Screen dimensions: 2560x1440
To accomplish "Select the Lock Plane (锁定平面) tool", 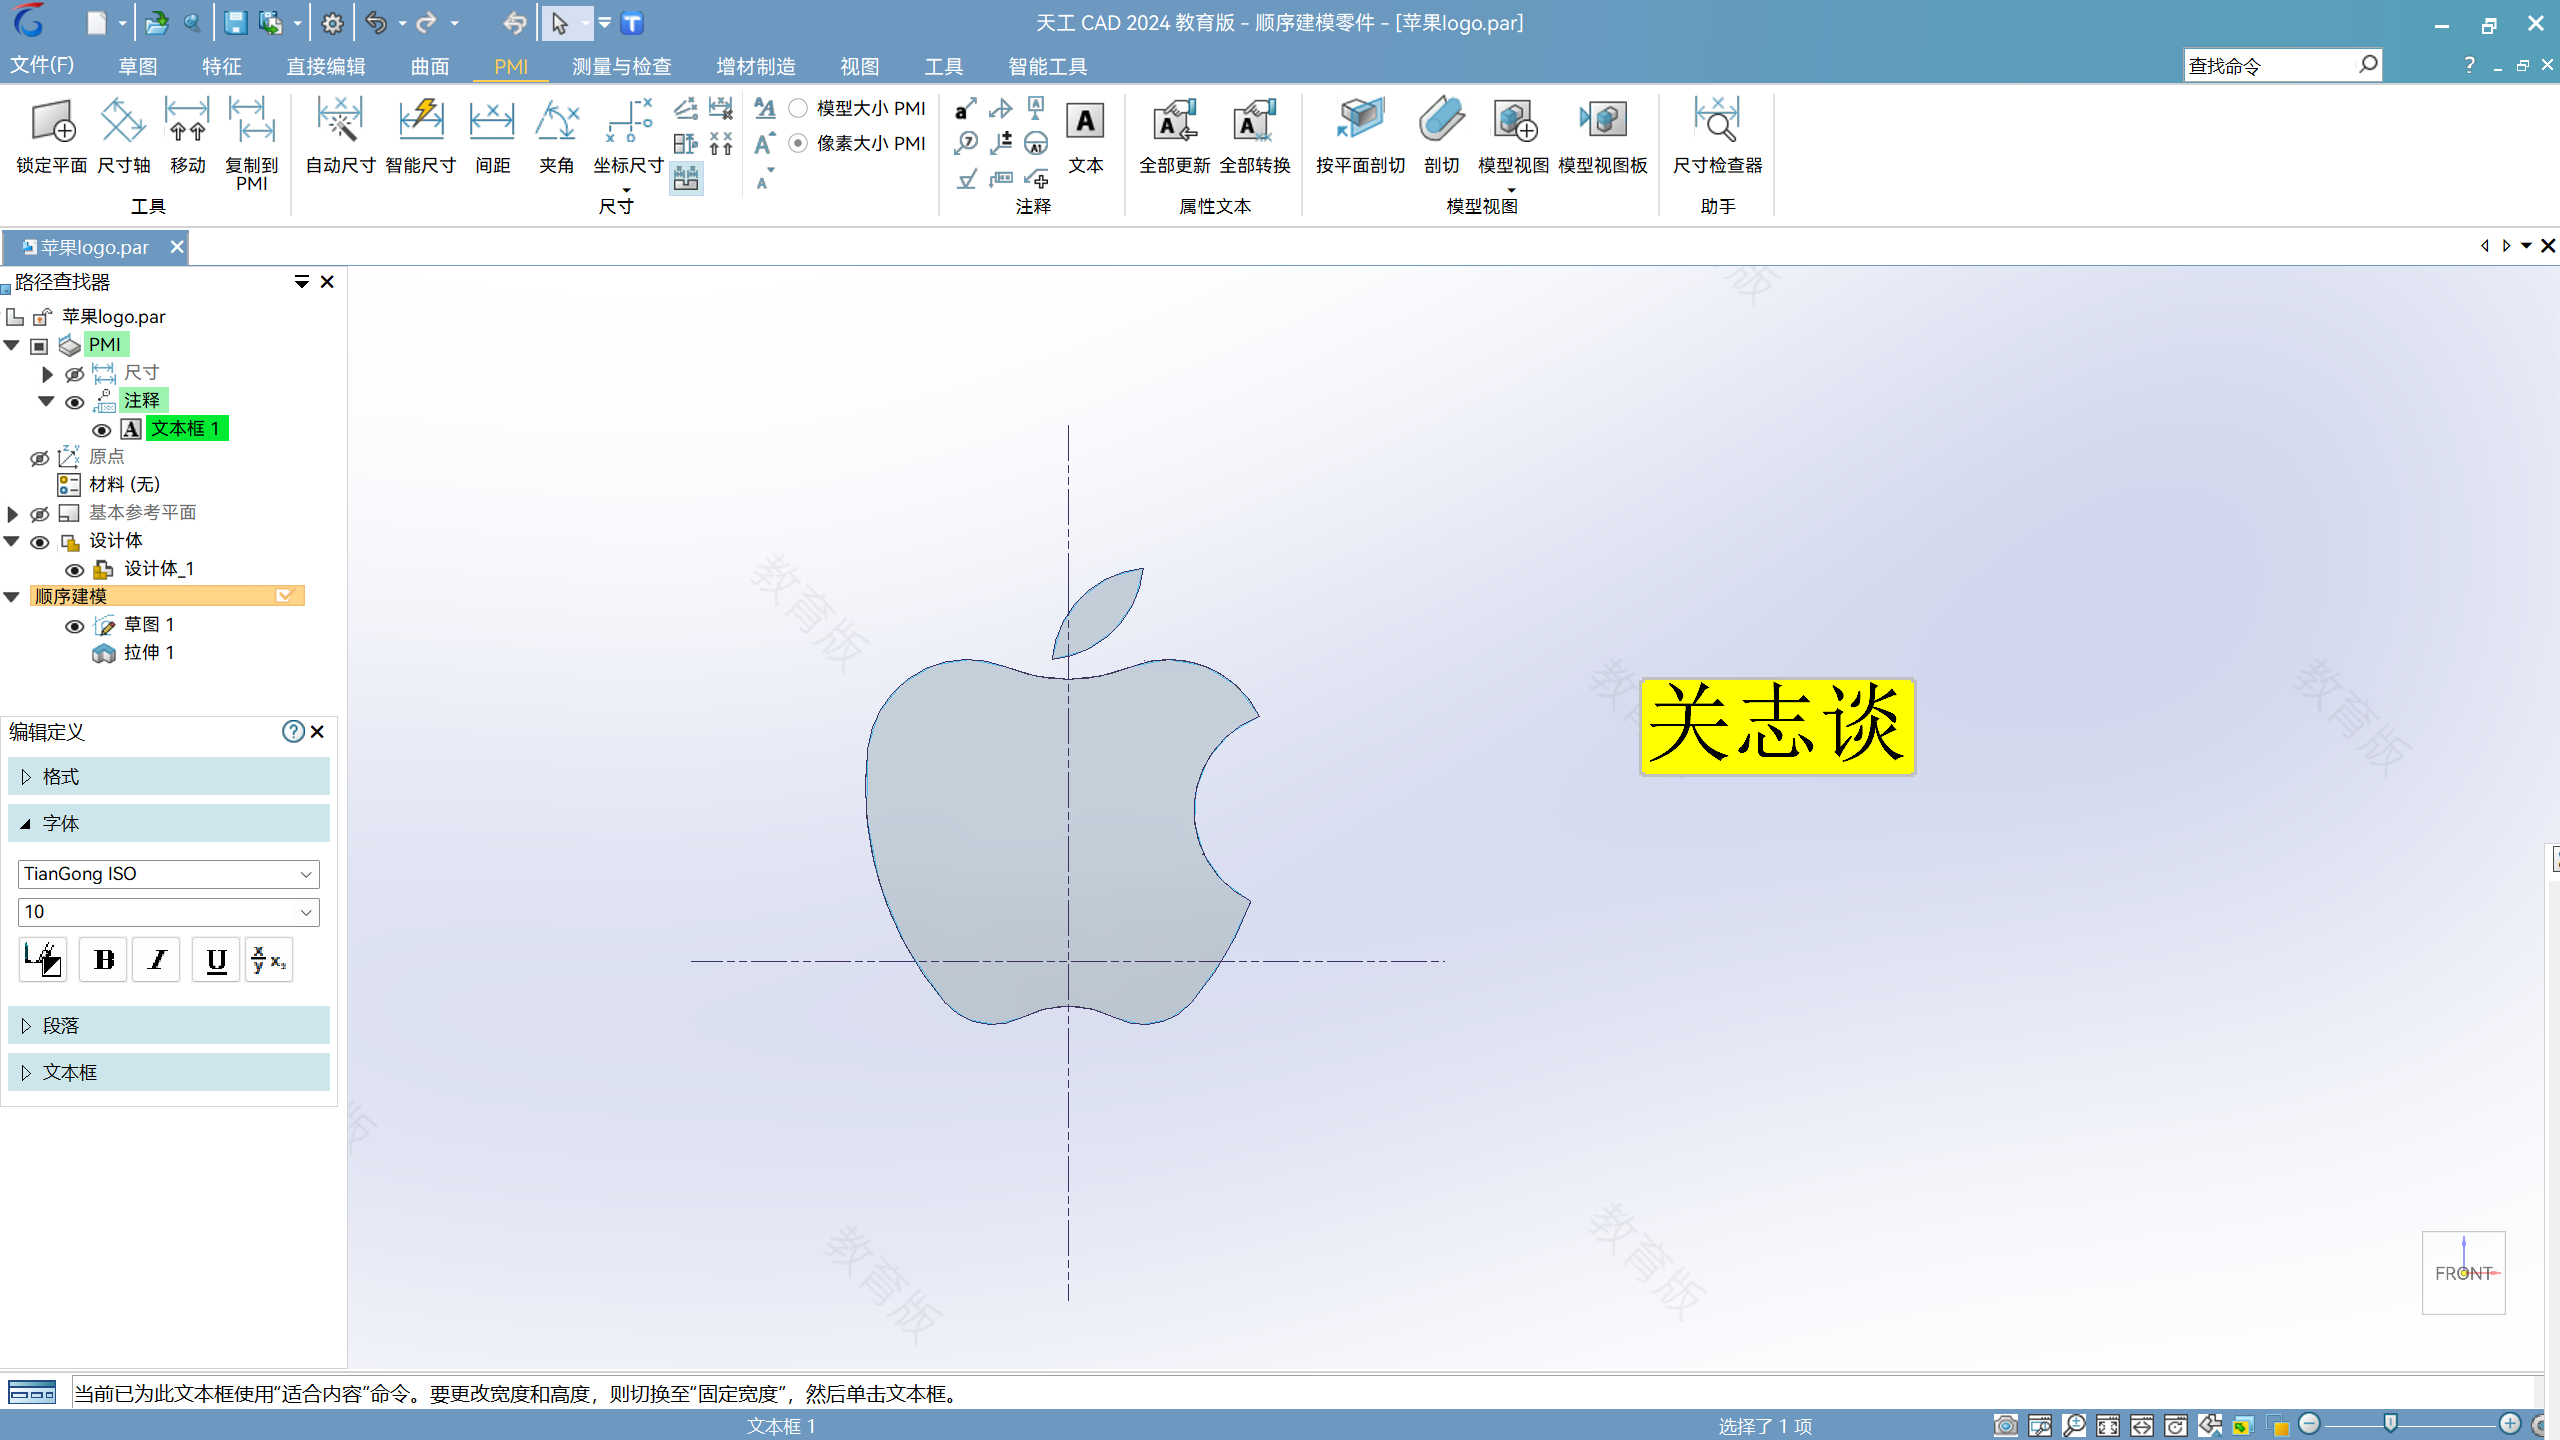I will (52, 135).
